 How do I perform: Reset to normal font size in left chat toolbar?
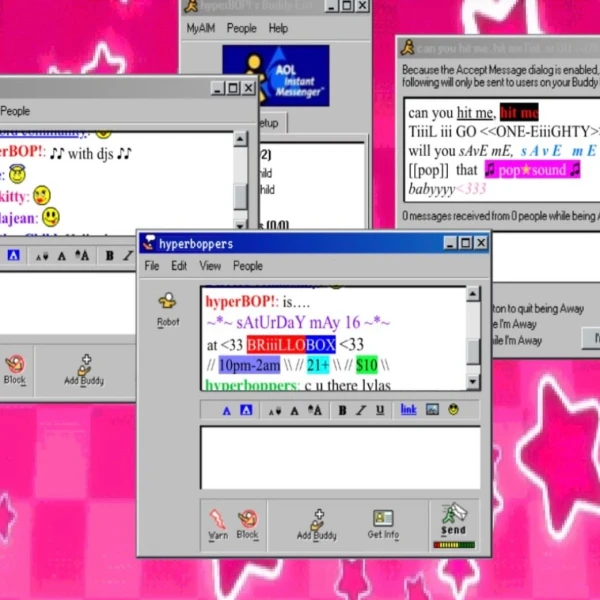62,256
